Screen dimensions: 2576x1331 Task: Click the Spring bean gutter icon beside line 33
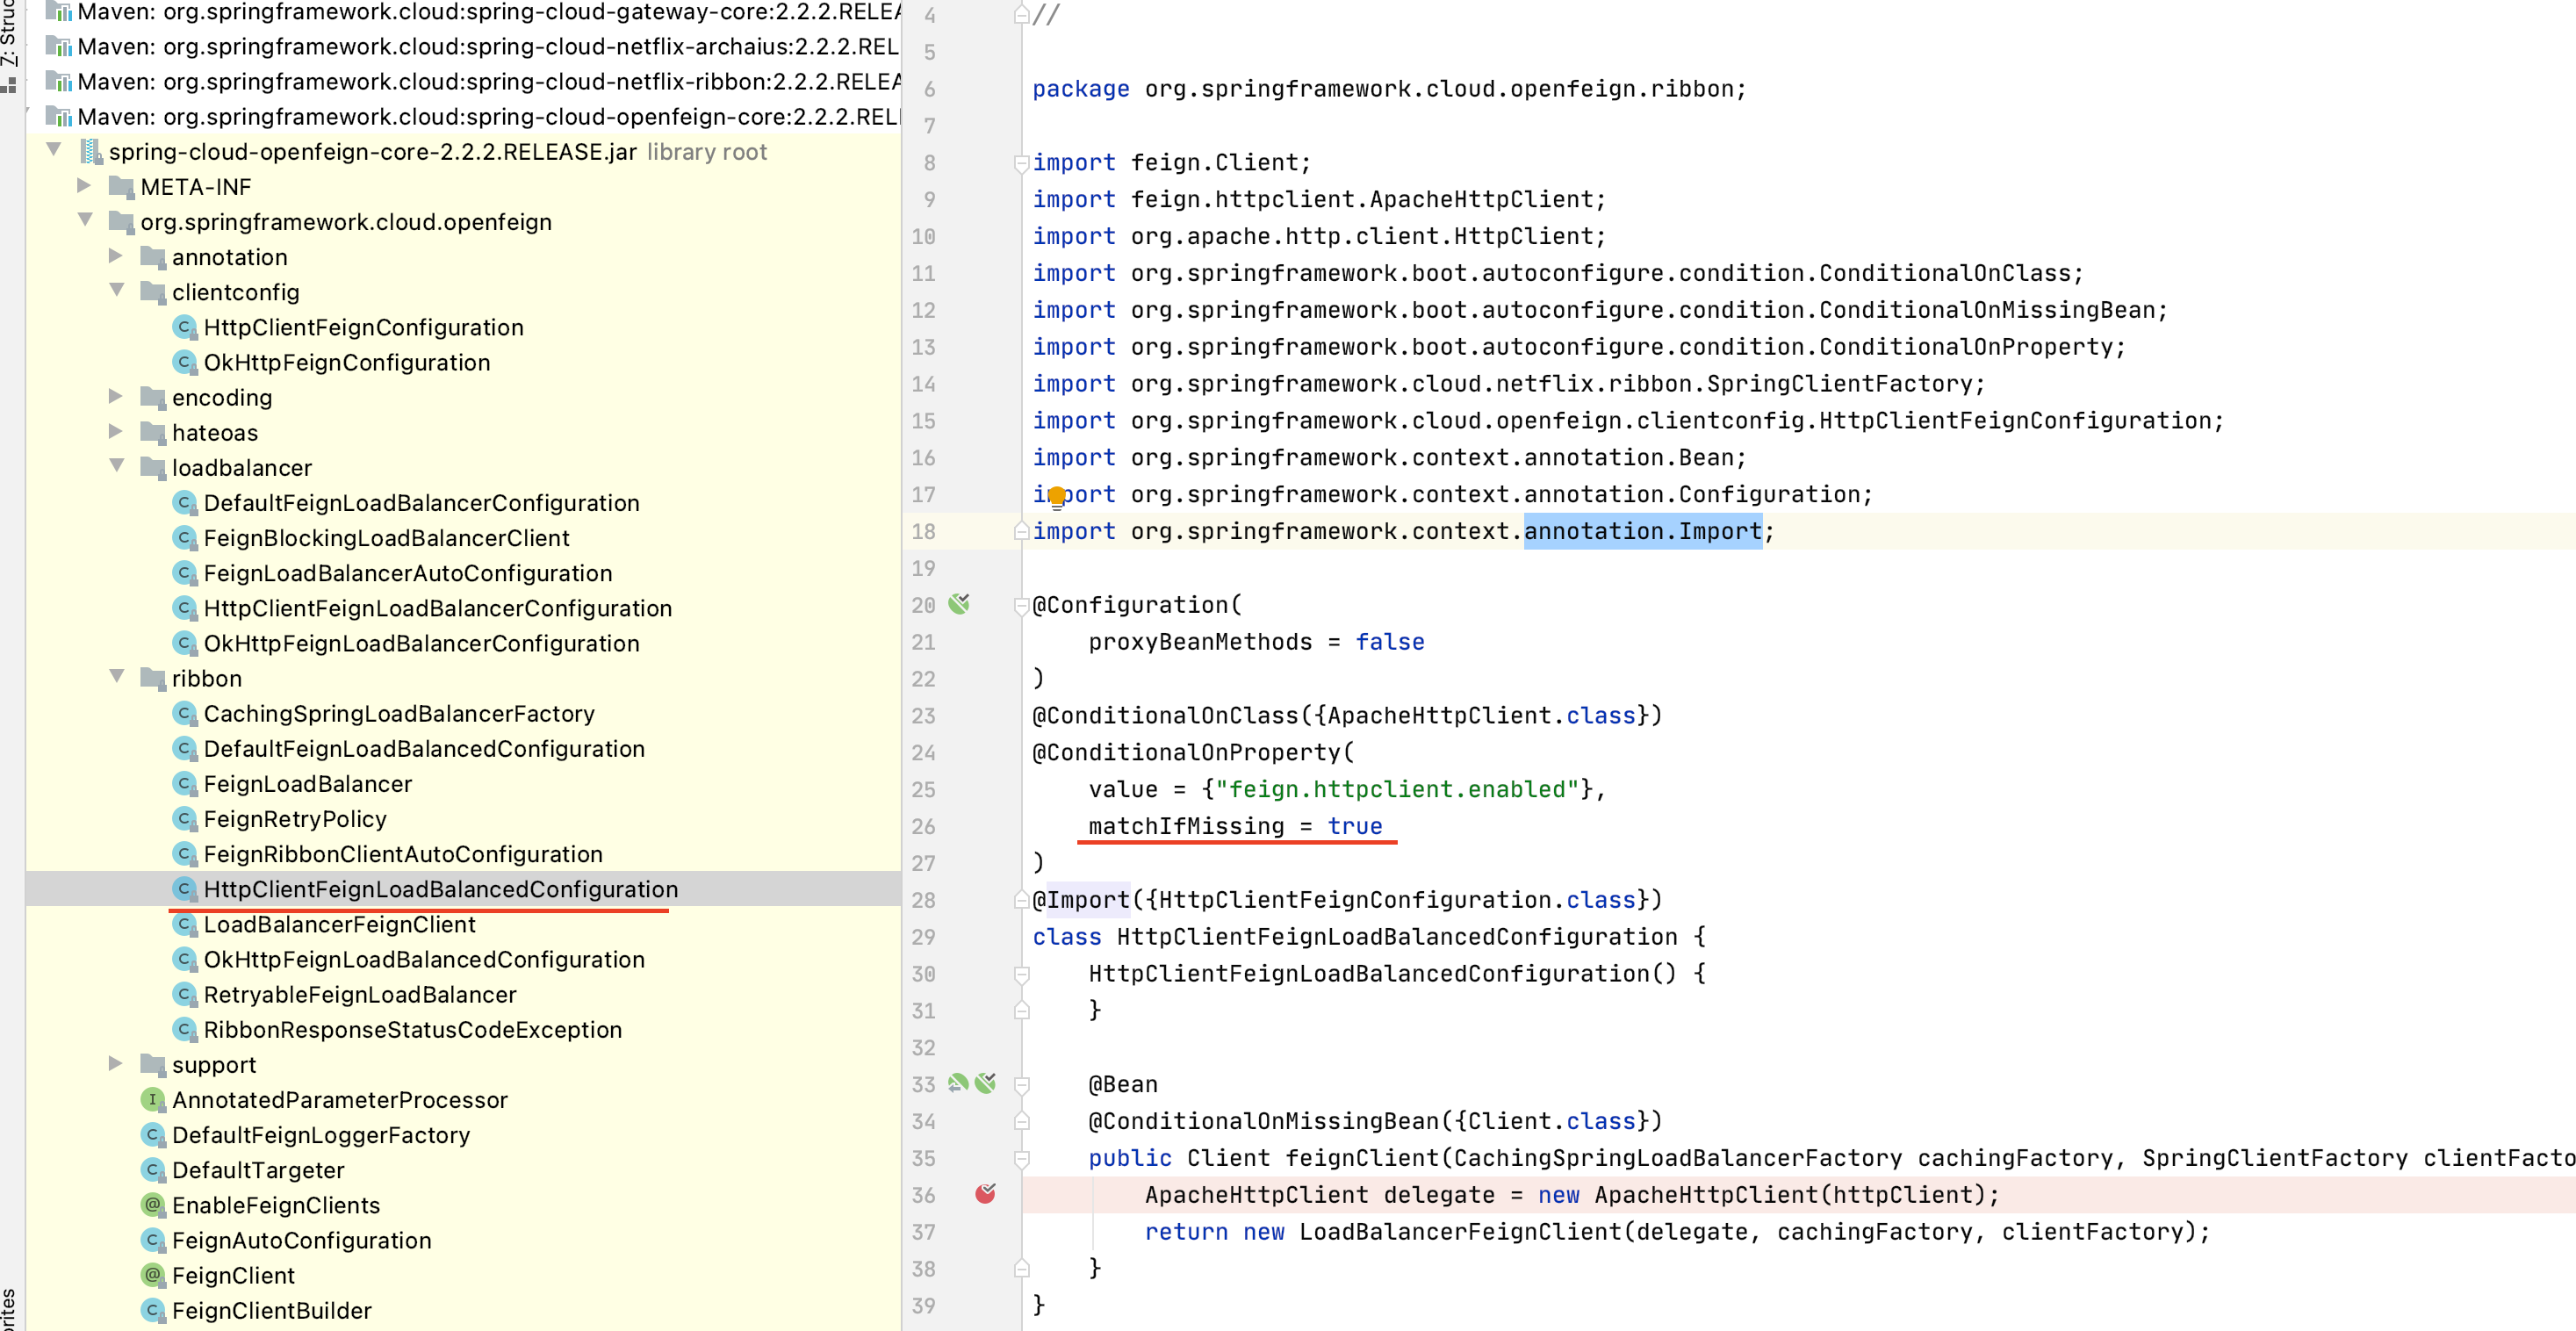[x=987, y=1084]
